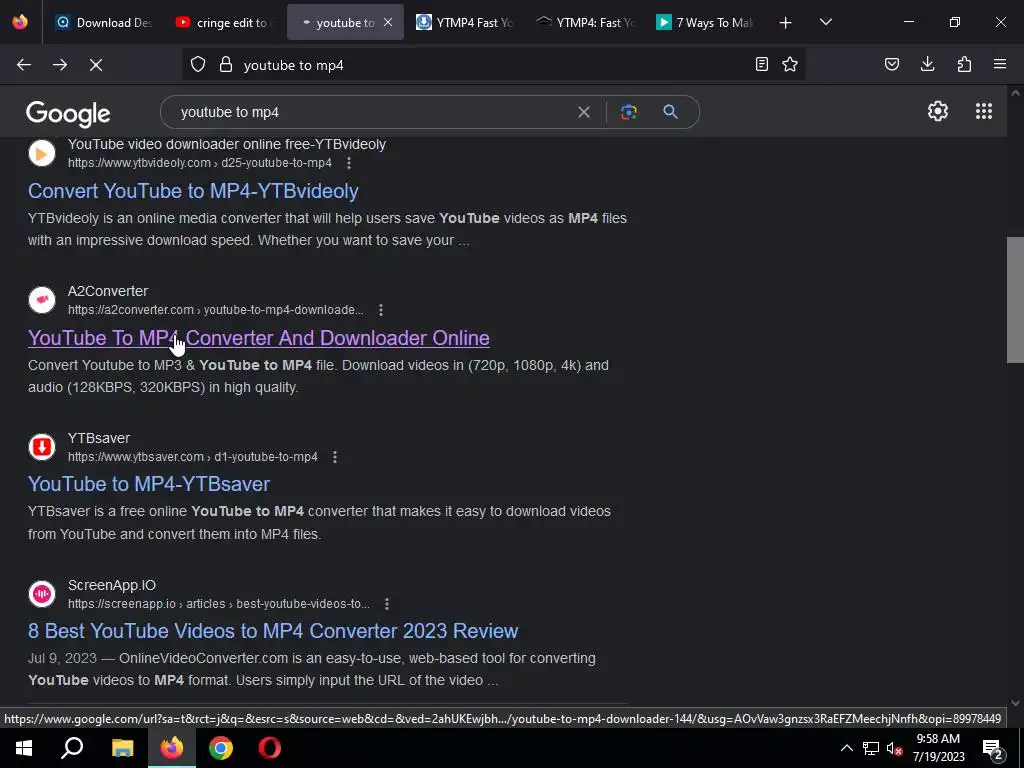1024x768 pixels.
Task: Click the address bar showing youtube to mp4
Action: click(493, 65)
